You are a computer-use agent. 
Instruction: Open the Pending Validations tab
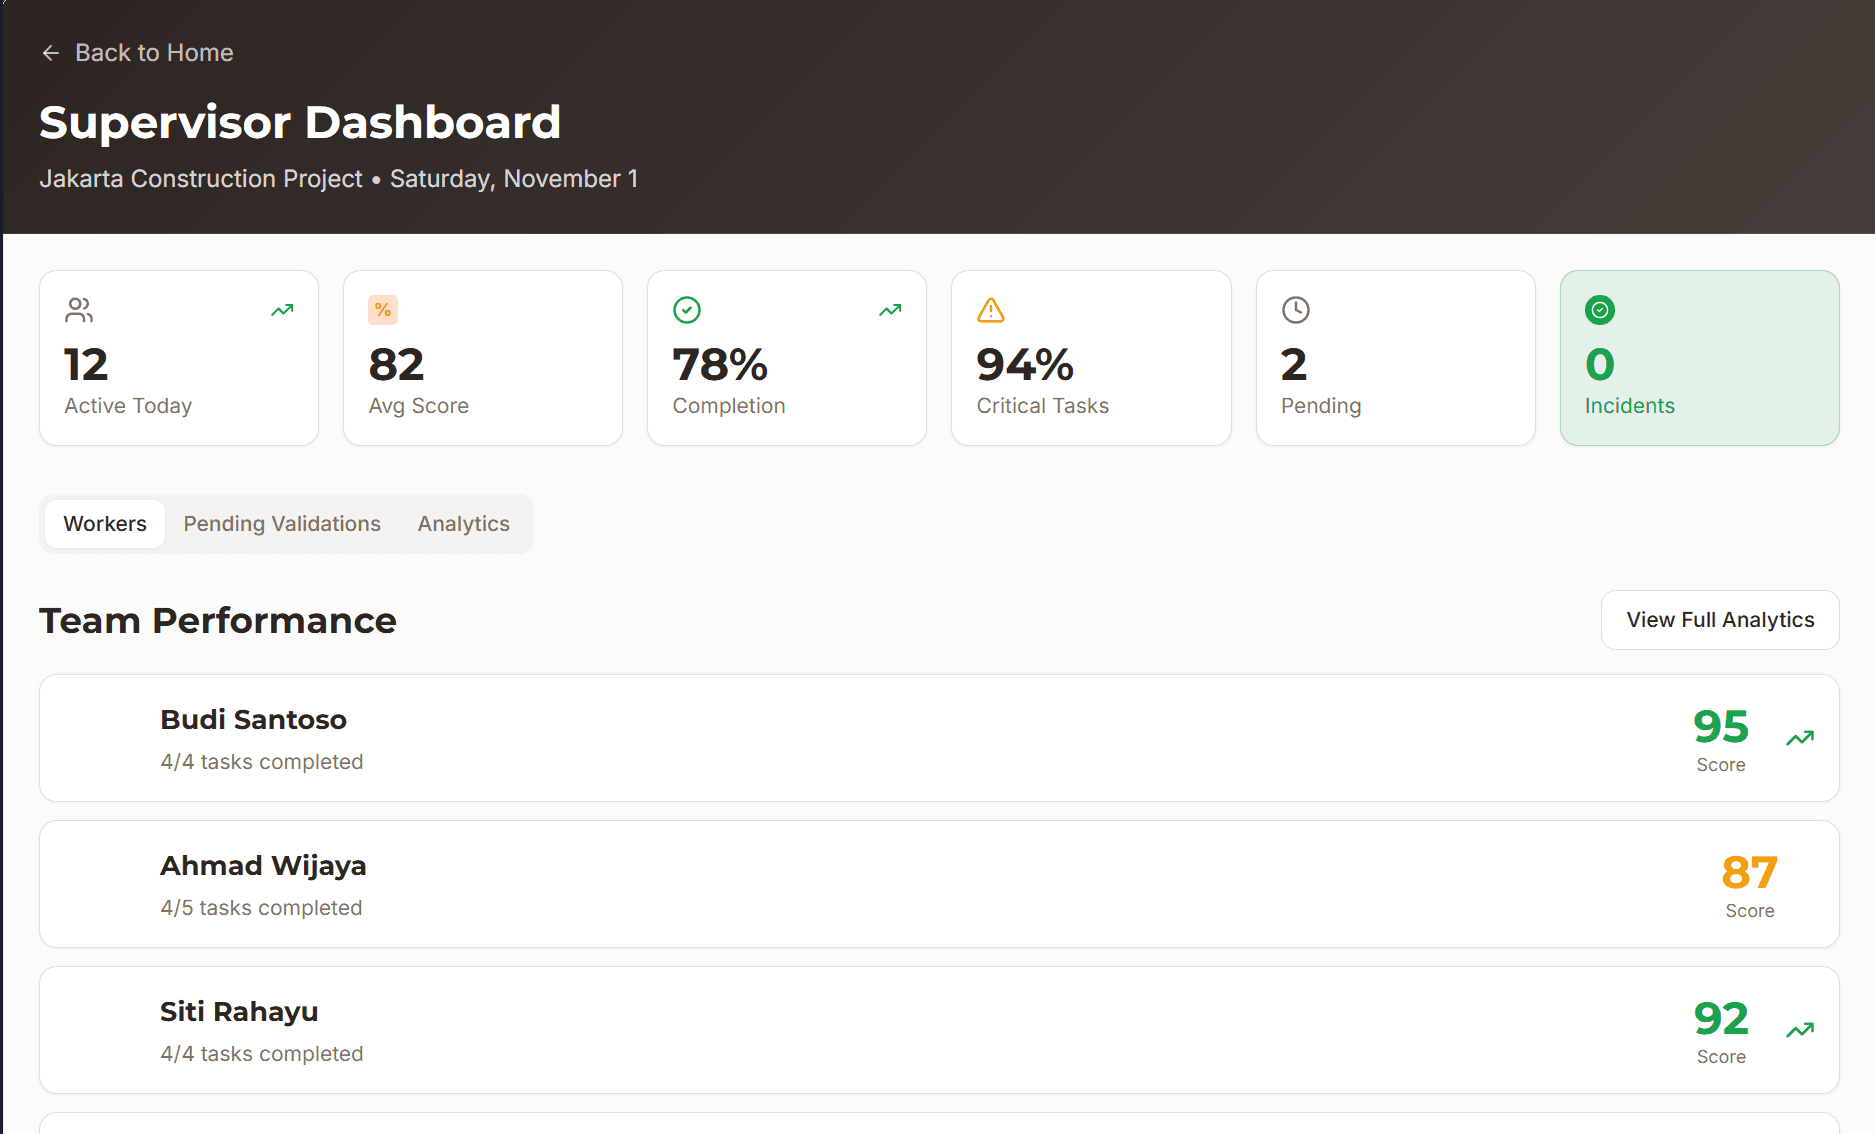pos(282,524)
